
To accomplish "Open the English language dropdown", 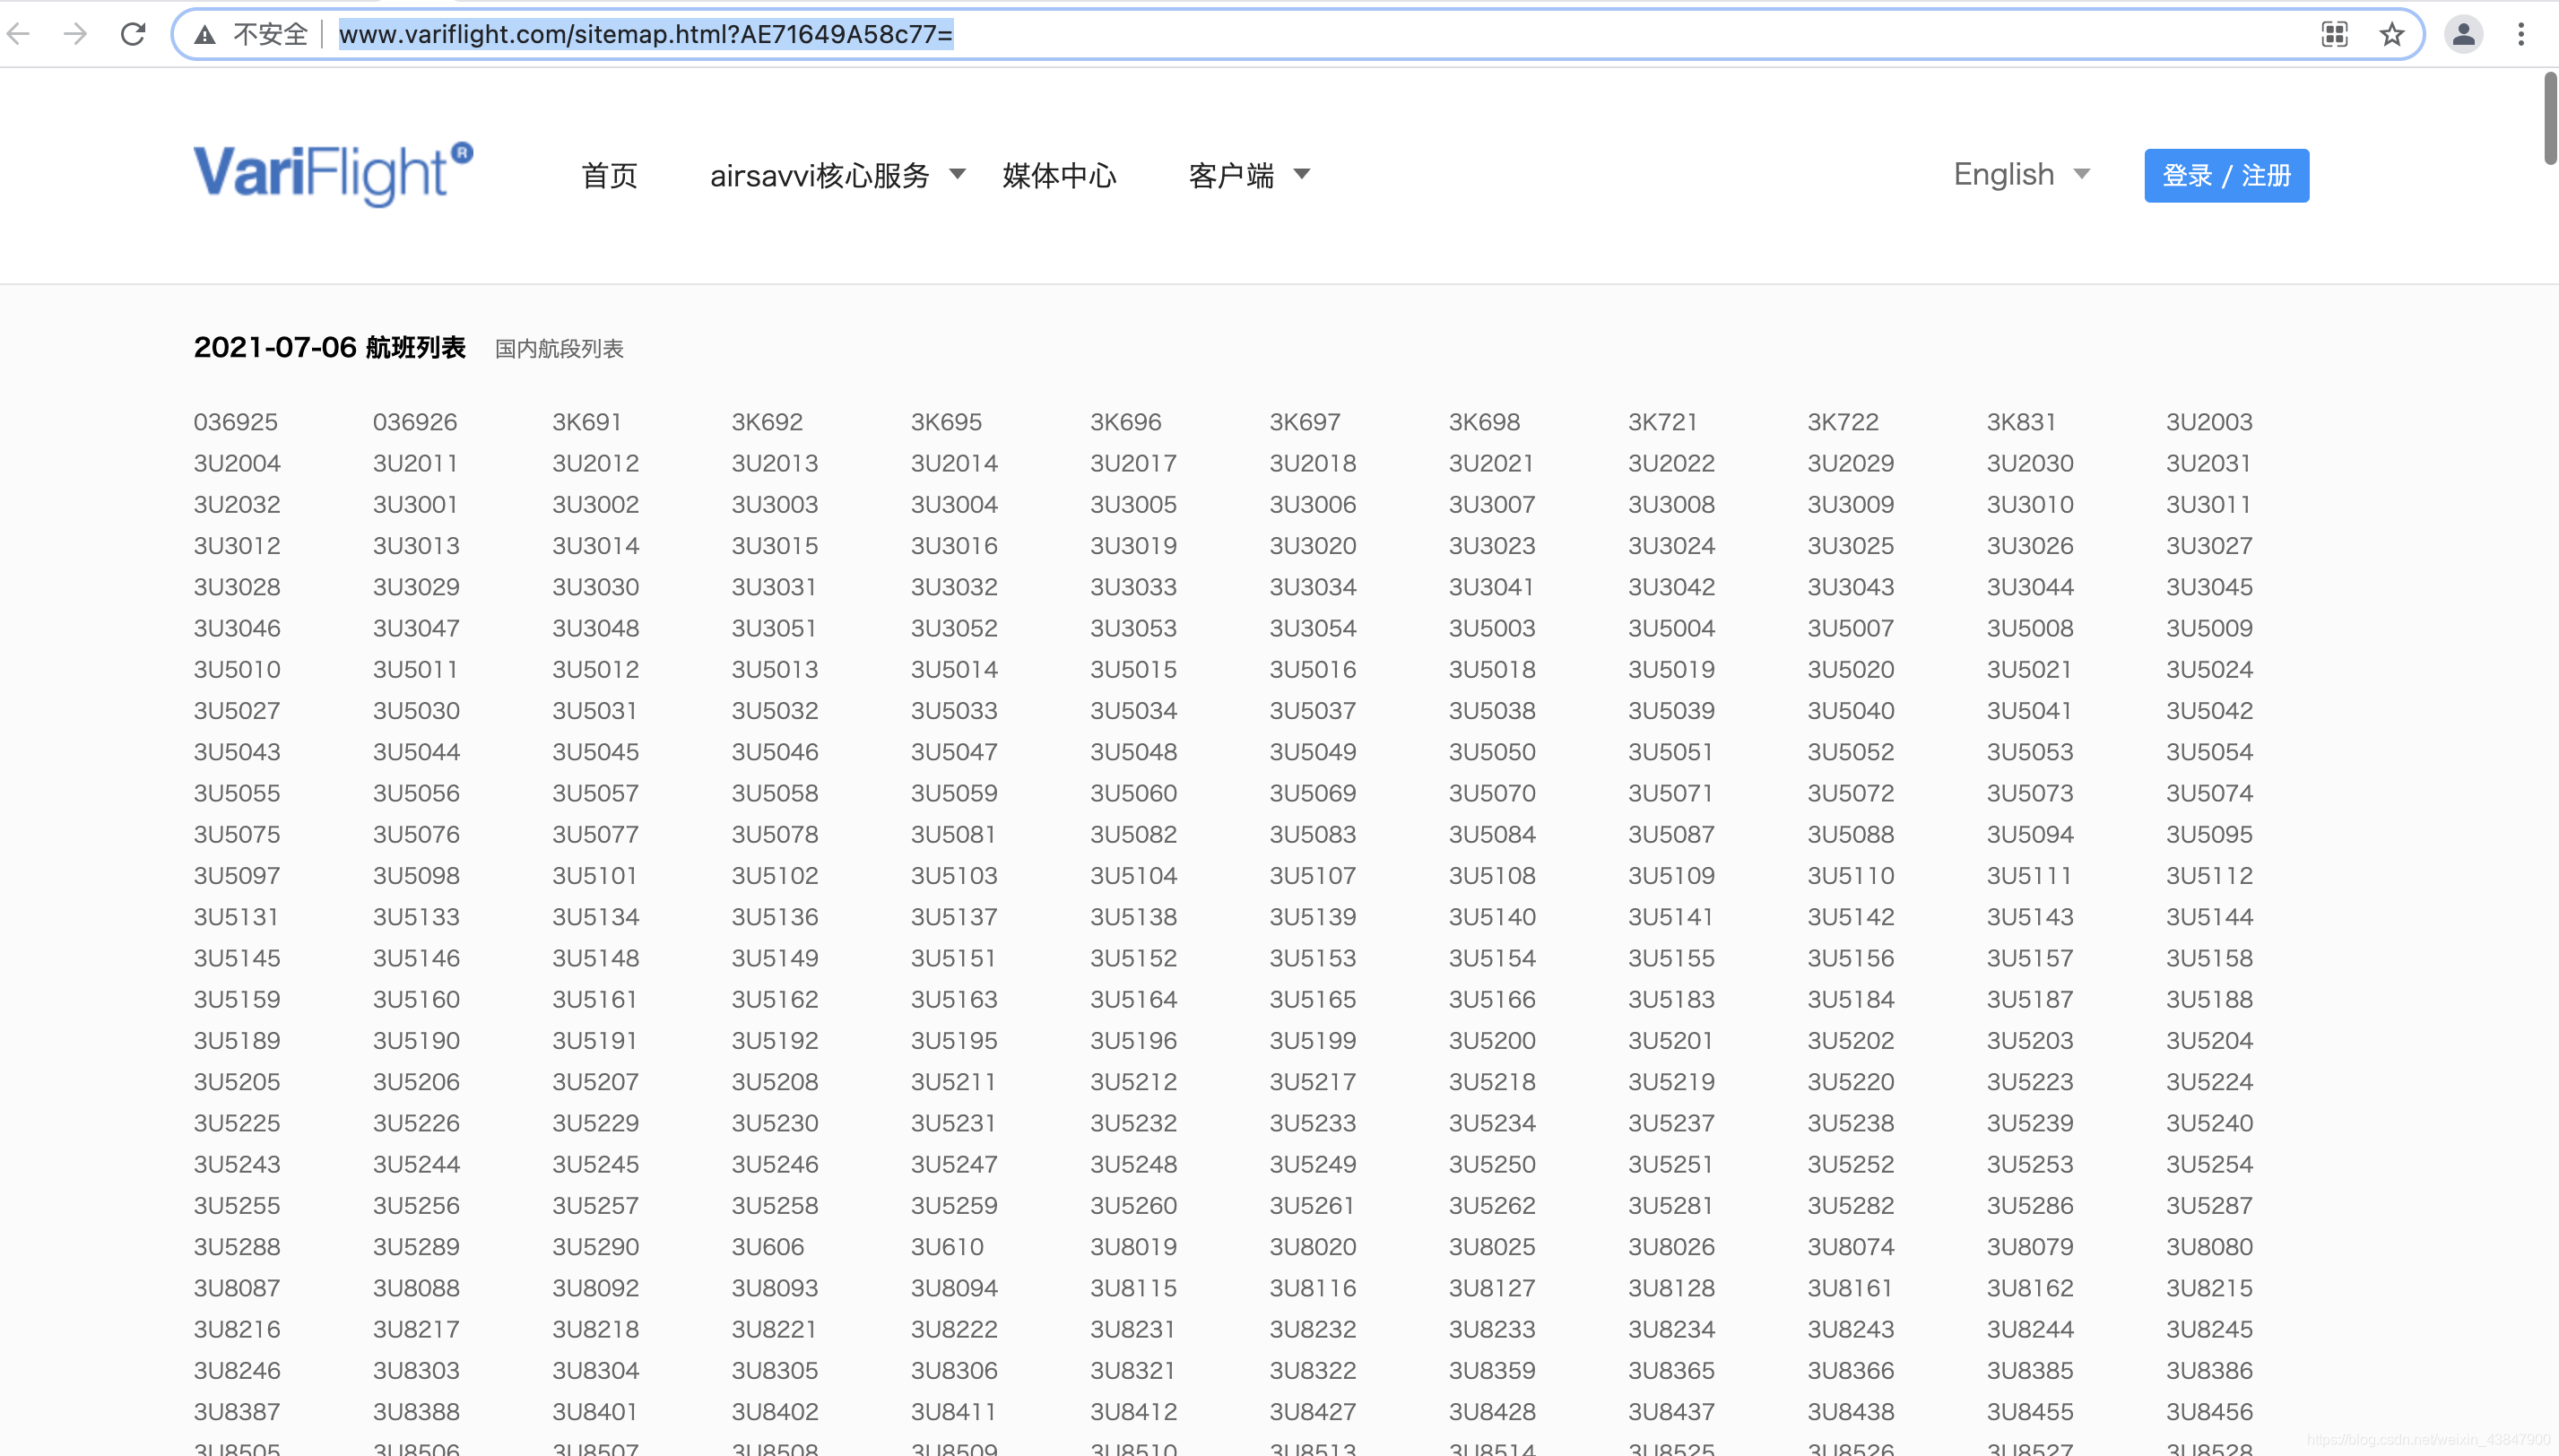I will [x=2022, y=174].
